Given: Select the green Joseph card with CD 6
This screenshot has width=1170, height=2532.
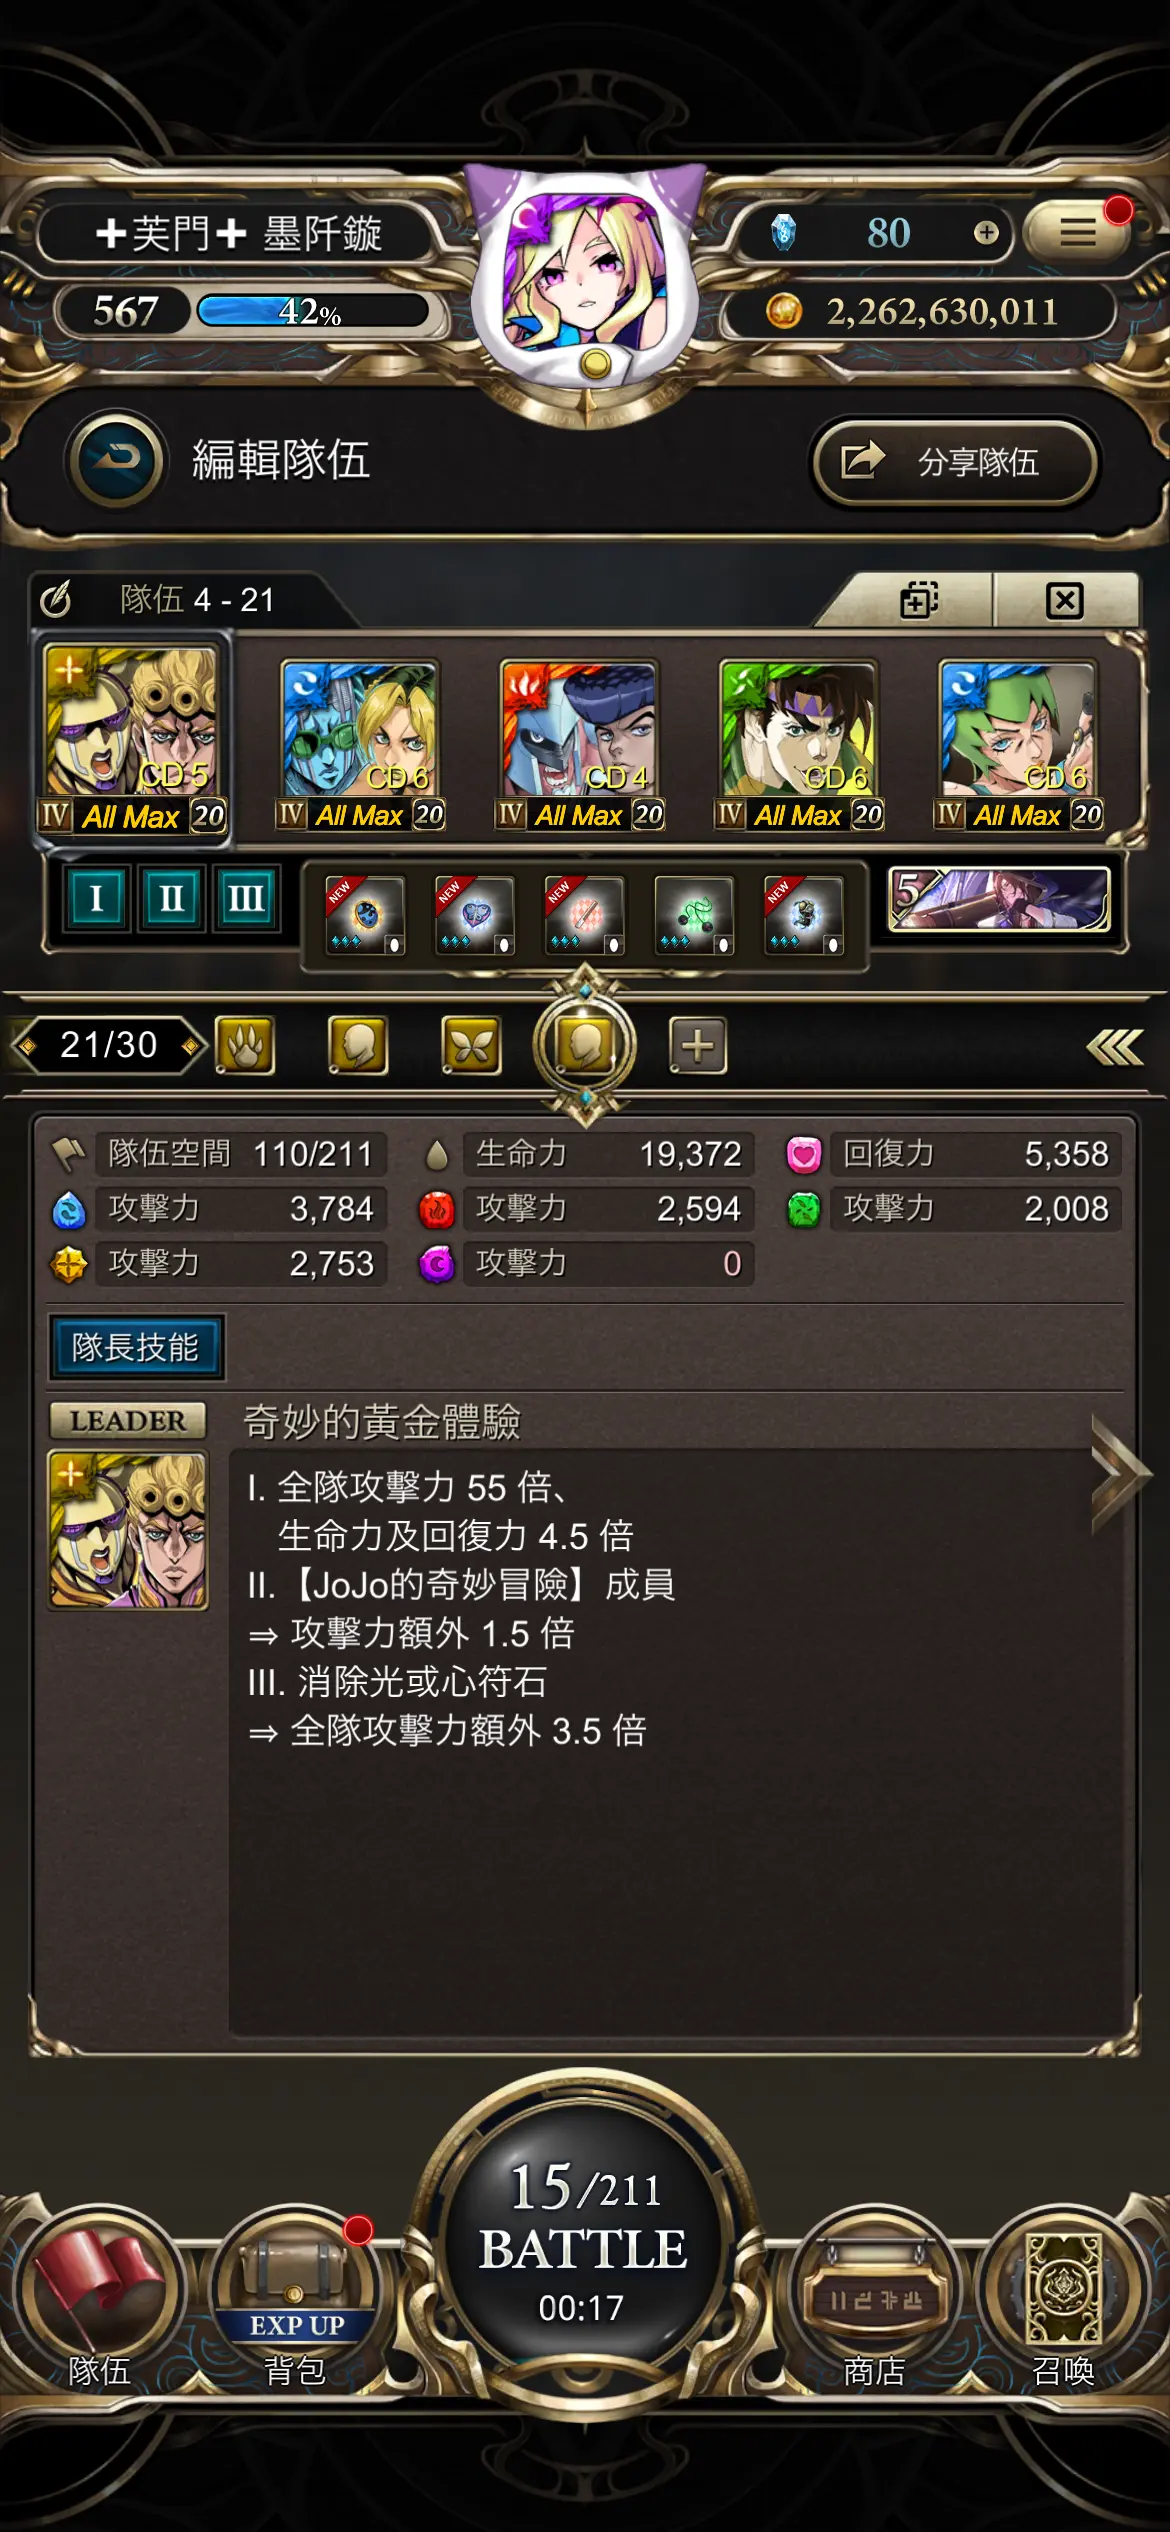Looking at the screenshot, I should [798, 744].
